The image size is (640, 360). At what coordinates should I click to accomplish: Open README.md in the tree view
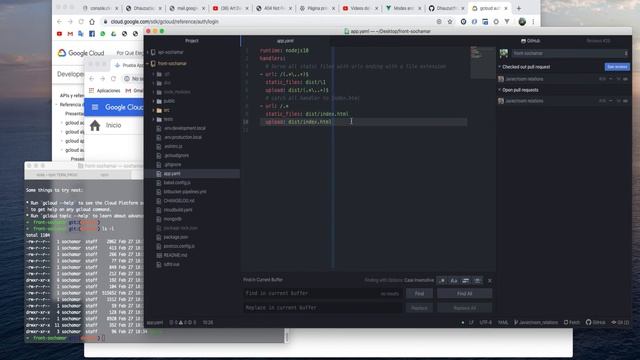click(x=176, y=255)
